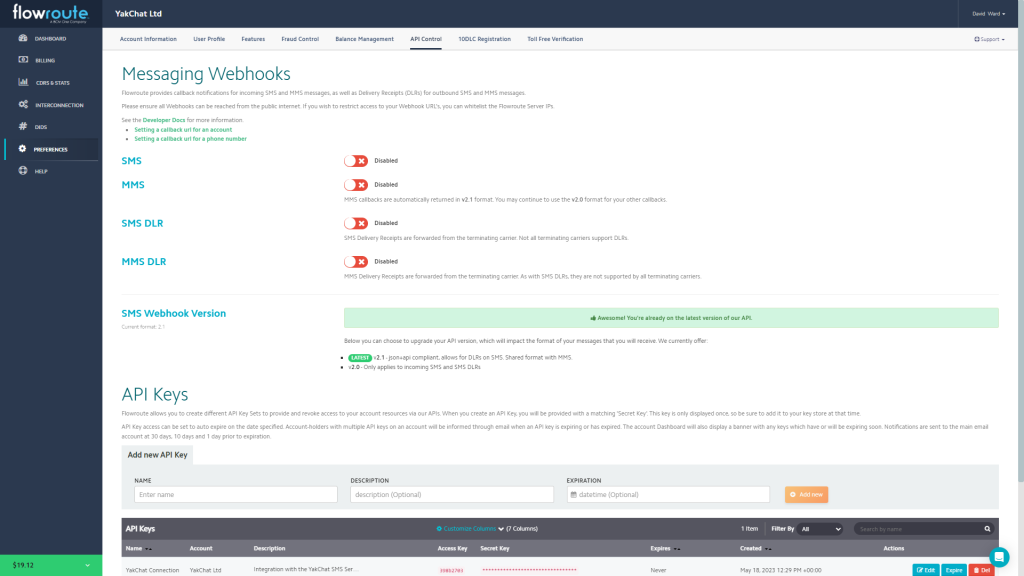This screenshot has height=576, width=1024.
Task: Open Billing icon in sidebar
Action: [23, 59]
